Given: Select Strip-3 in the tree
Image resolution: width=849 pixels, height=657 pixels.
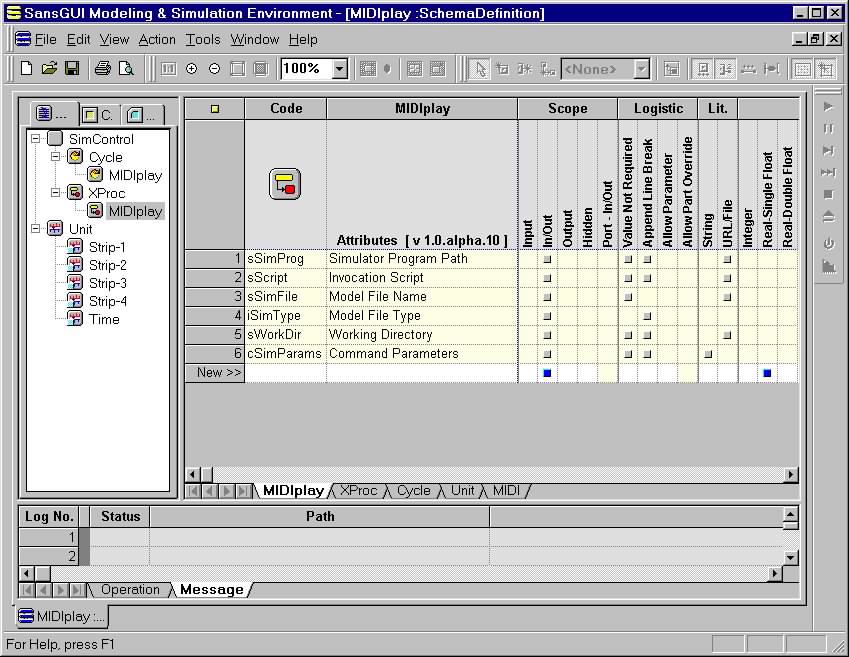Looking at the screenshot, I should click(107, 283).
